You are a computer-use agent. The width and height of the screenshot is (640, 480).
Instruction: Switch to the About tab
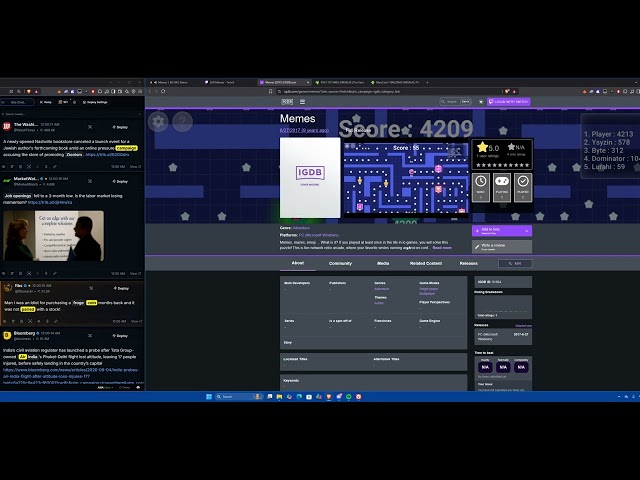(298, 263)
